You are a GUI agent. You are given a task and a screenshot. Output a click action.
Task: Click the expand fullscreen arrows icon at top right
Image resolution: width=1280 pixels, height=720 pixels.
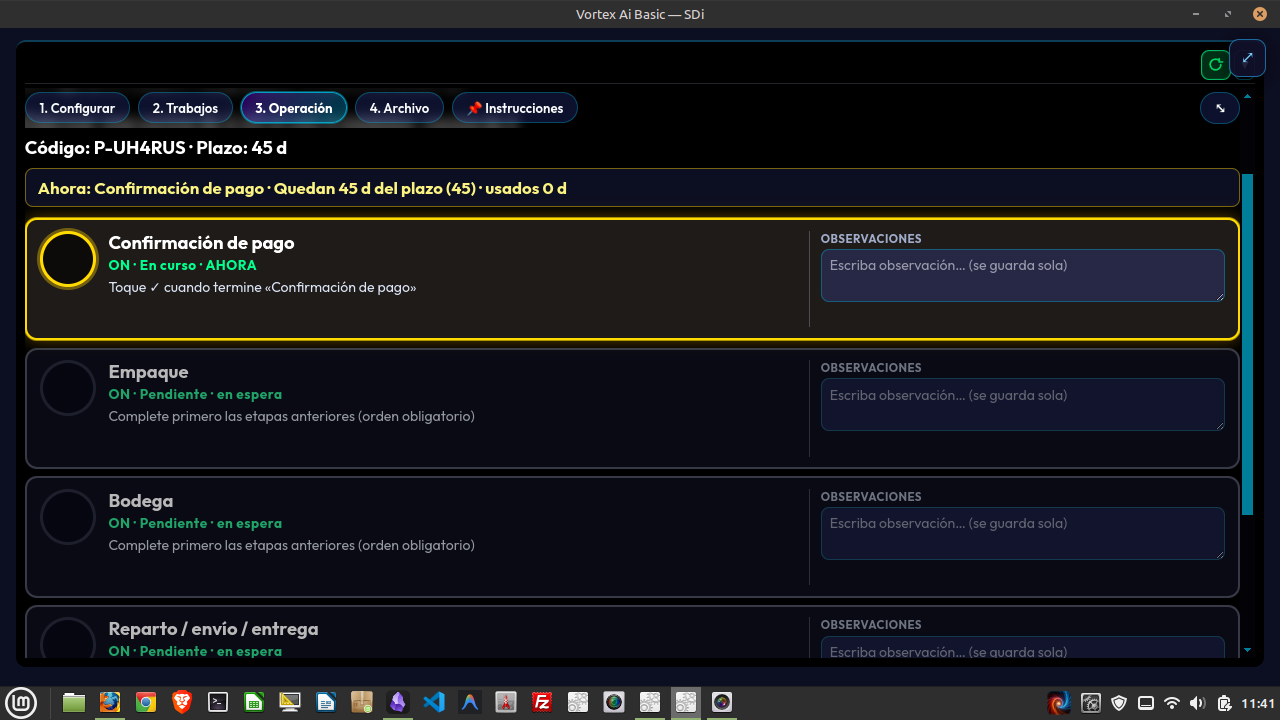coord(1247,58)
